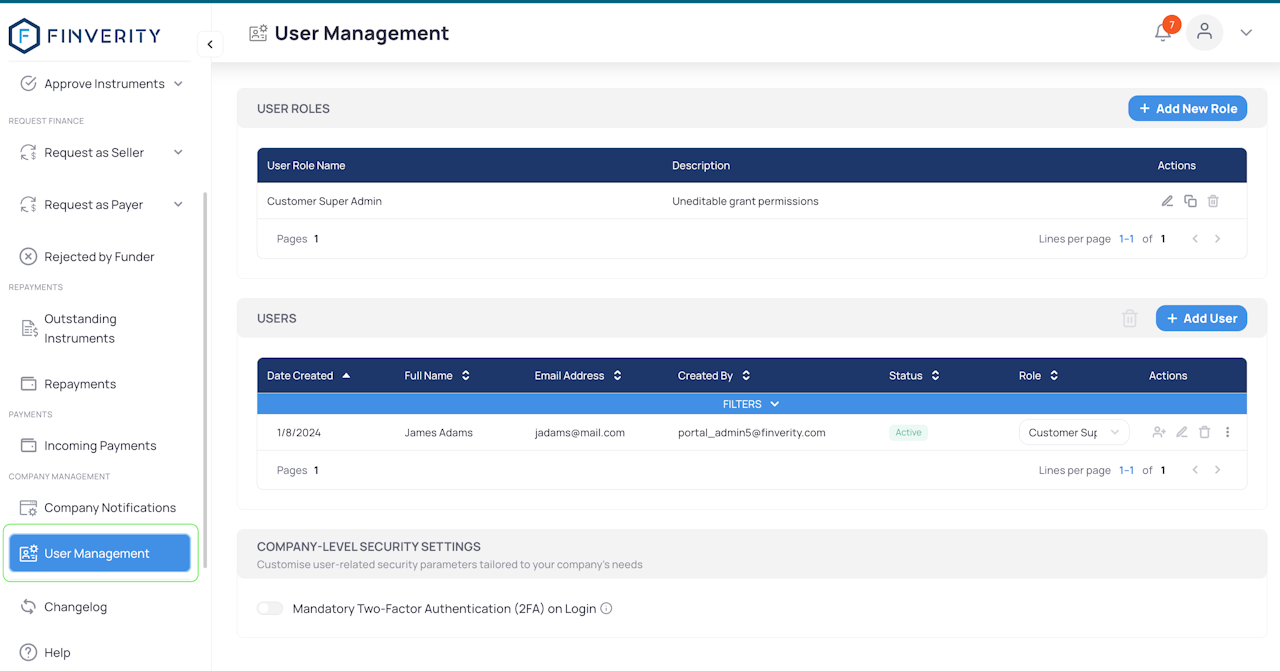
Task: Open the notifications bell icon
Action: 1162,32
